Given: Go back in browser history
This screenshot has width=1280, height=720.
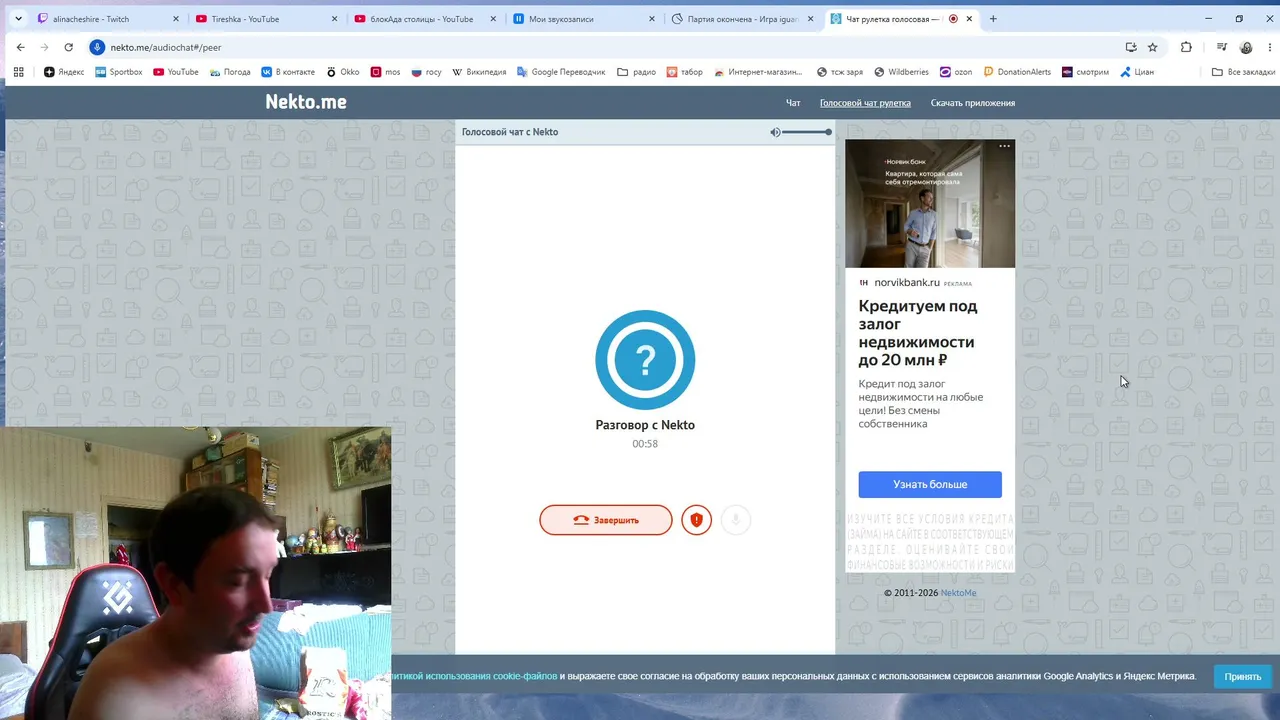Looking at the screenshot, I should pos(20,47).
